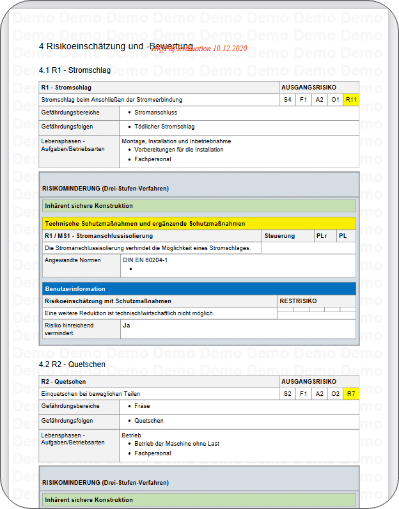Click 'DIN EN 60204-1' norm text
399x509 pixels.
(x=145, y=260)
